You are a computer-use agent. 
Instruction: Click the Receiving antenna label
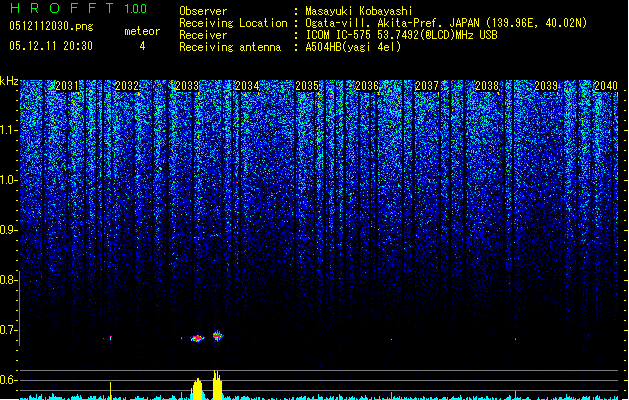[x=230, y=47]
